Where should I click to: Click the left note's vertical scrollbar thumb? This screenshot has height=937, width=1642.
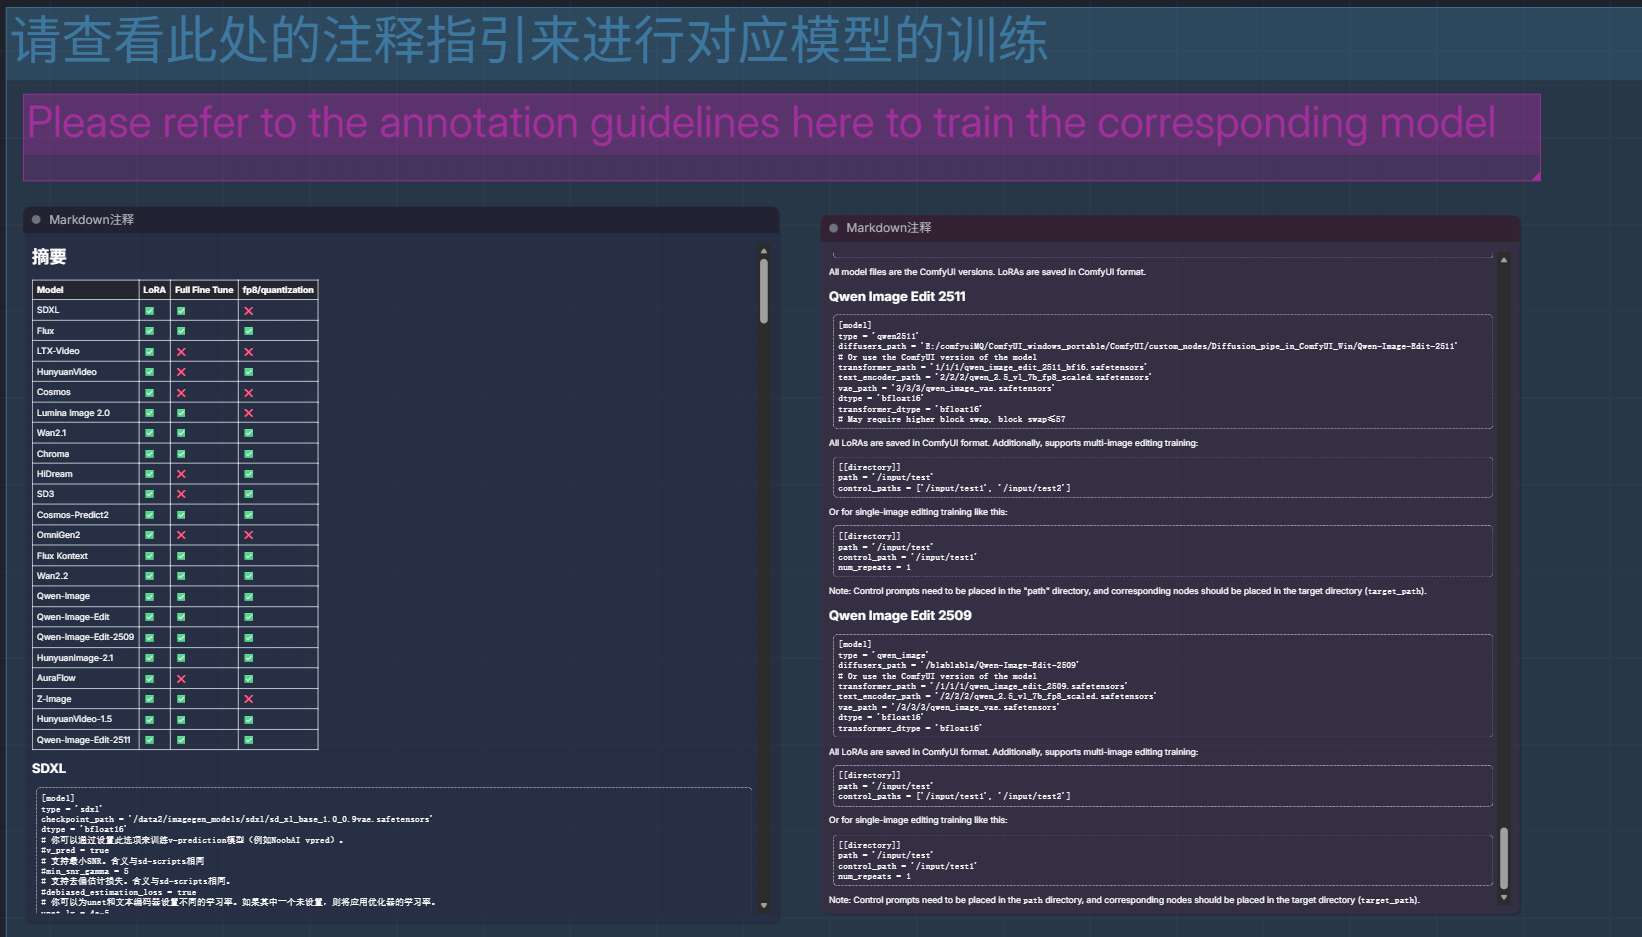click(763, 291)
